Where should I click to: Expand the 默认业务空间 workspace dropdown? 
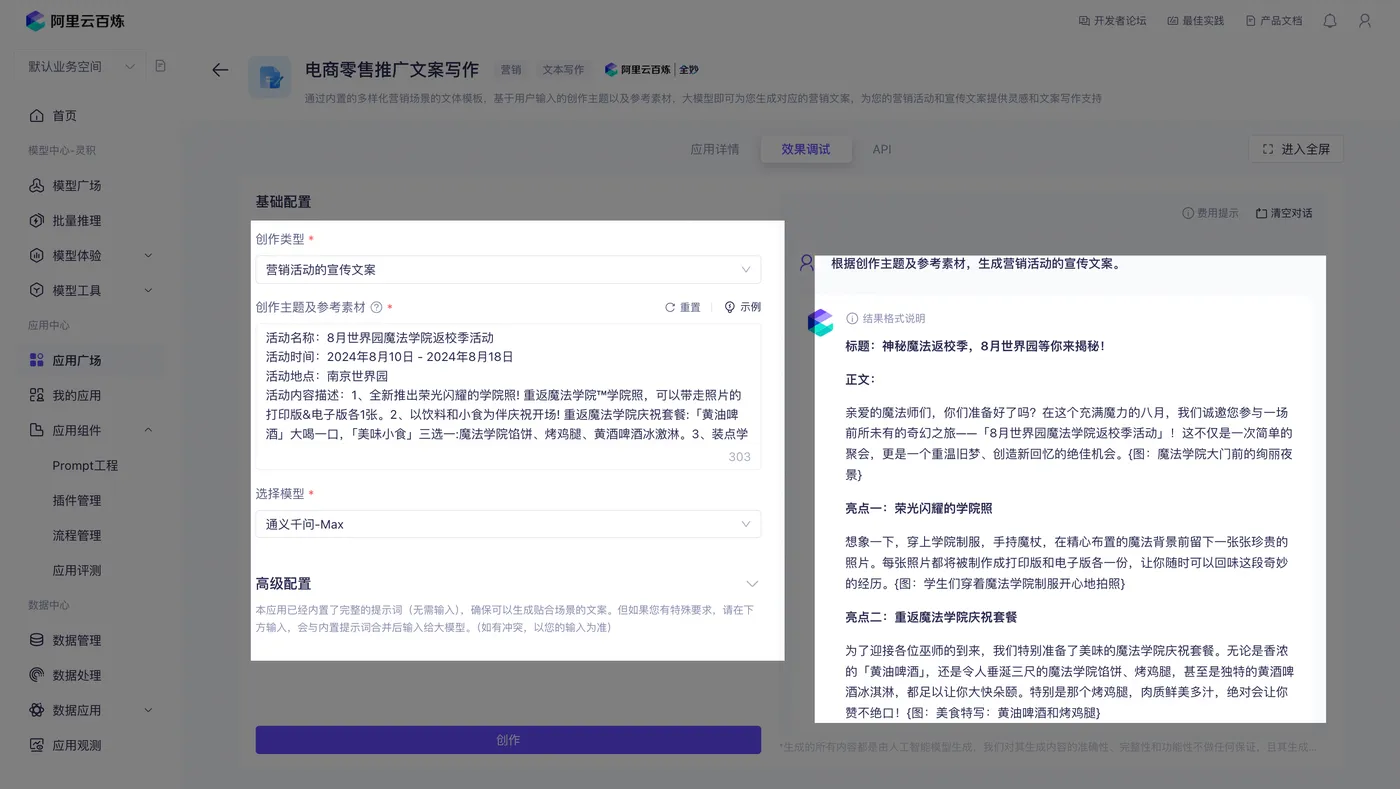(x=81, y=67)
